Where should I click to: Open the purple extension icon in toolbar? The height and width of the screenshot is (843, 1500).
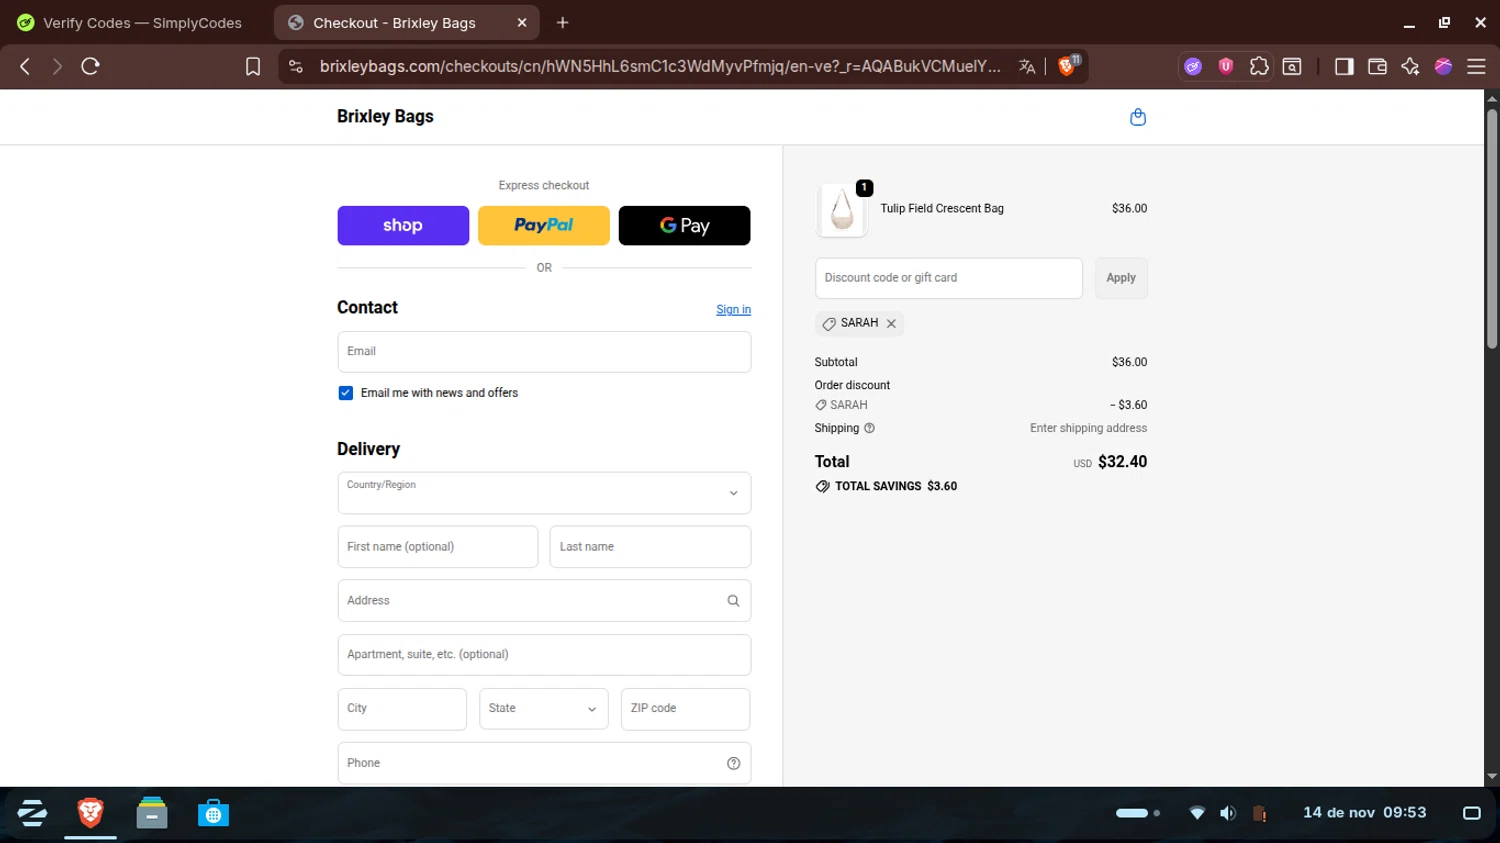(1193, 66)
